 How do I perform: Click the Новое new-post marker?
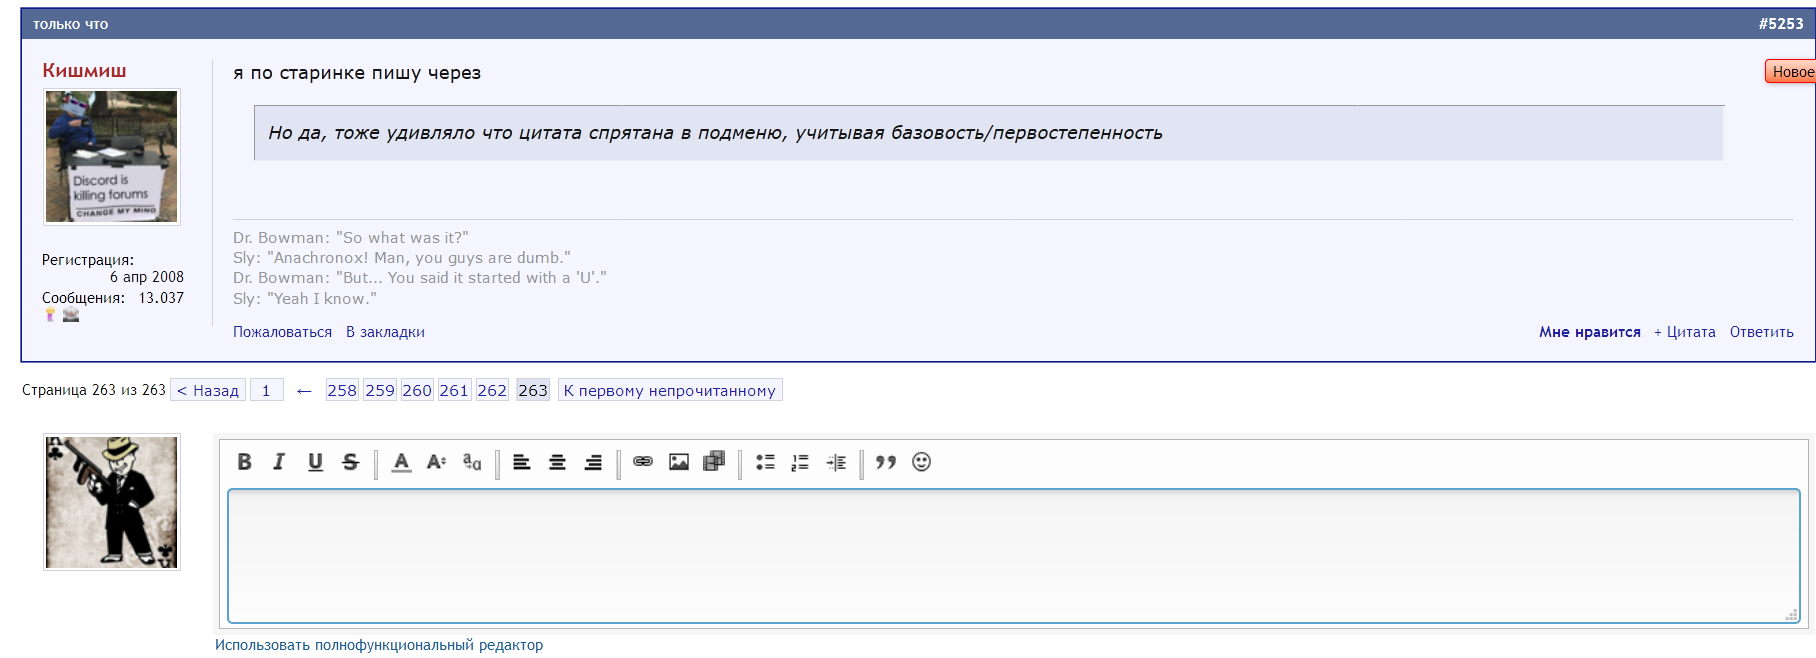coord(1791,72)
